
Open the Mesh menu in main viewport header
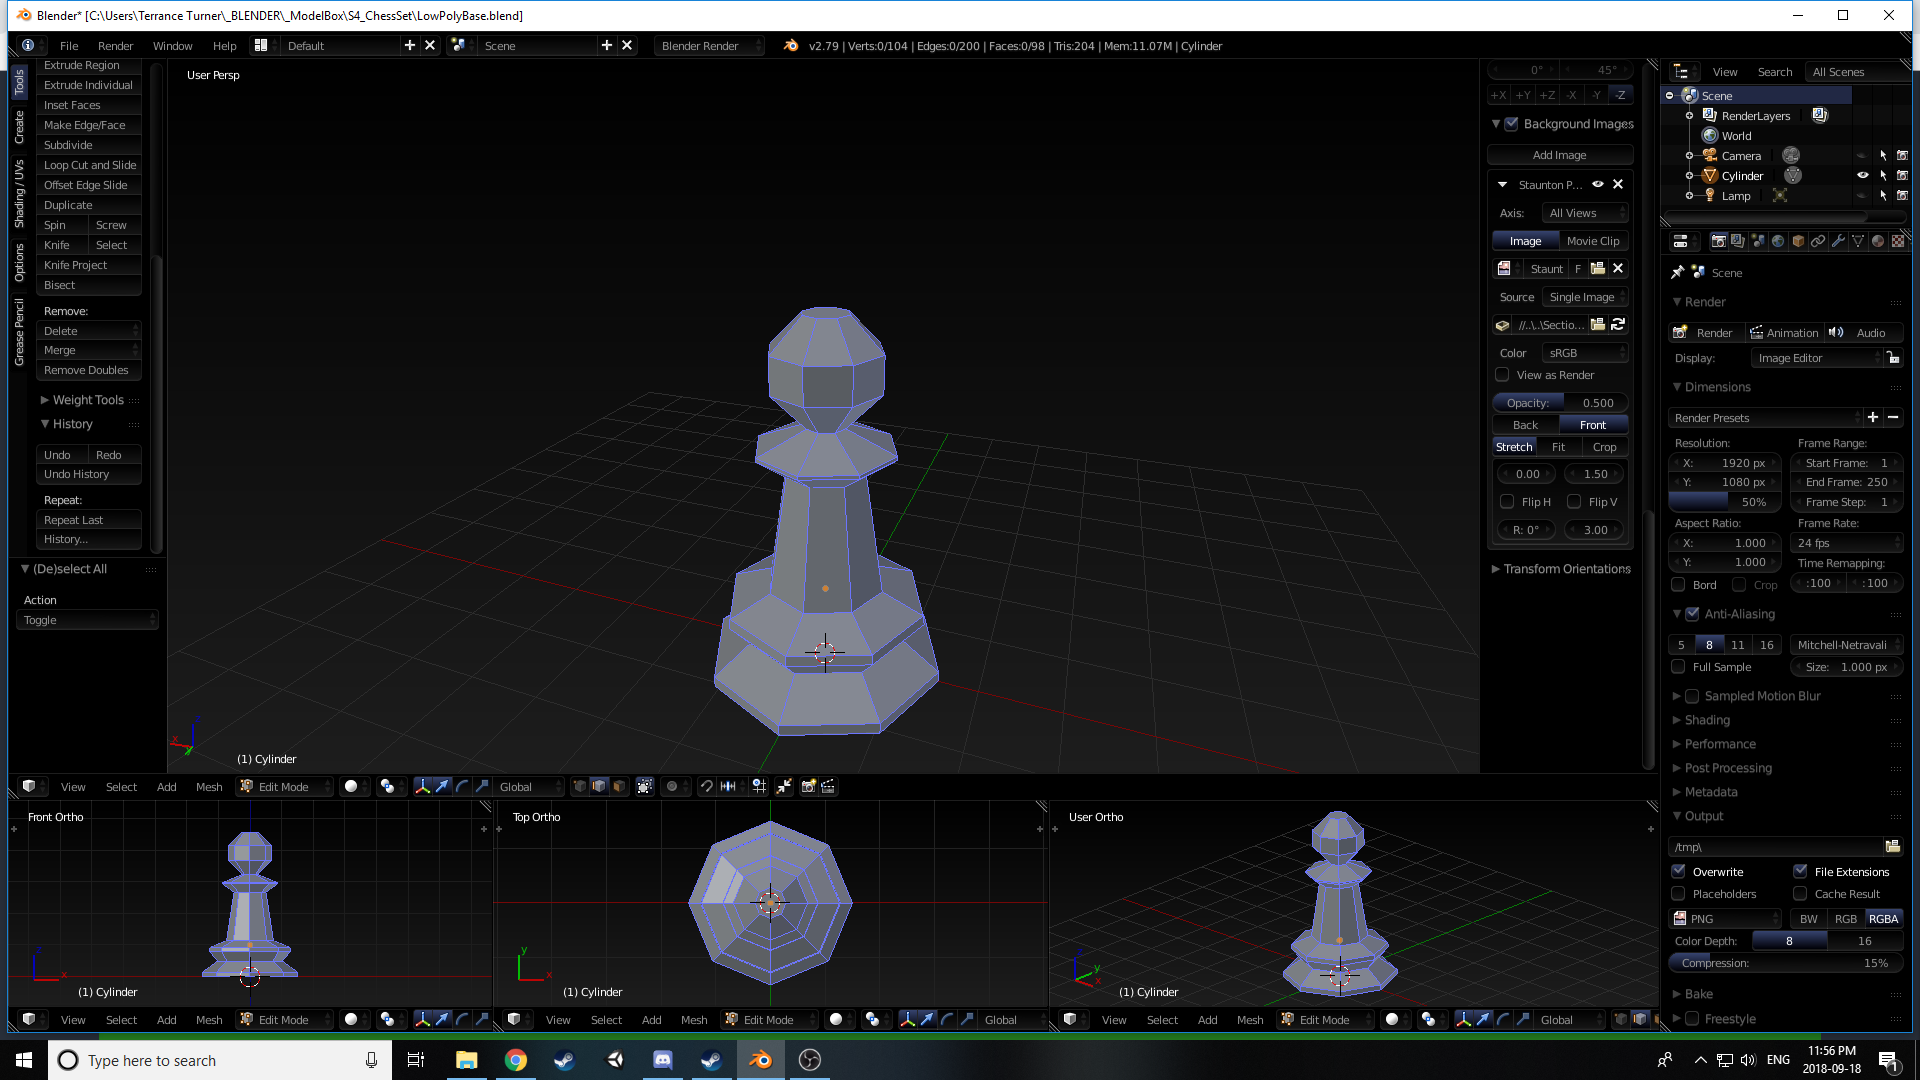pos(209,787)
